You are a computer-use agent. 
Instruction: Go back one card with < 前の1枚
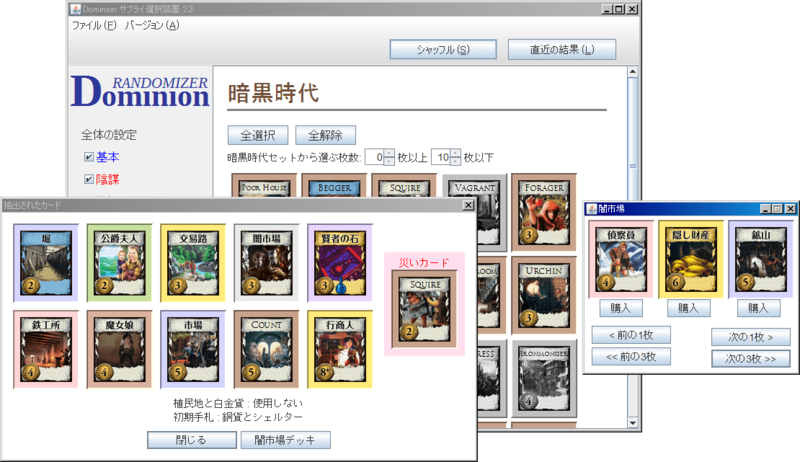(x=631, y=335)
